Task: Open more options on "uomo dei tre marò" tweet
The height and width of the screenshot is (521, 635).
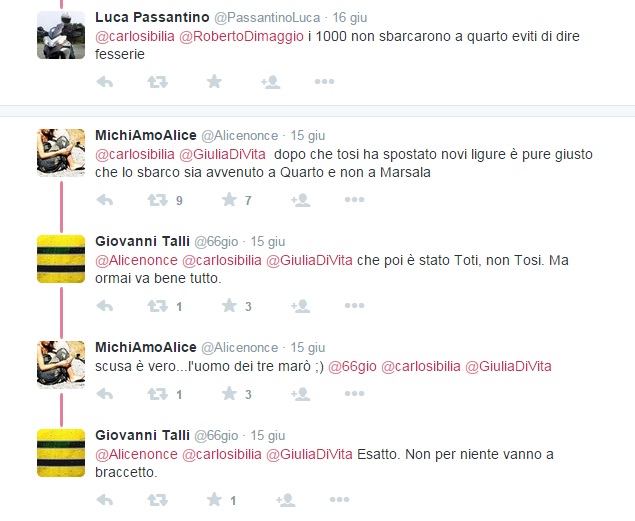Action: 354,393
